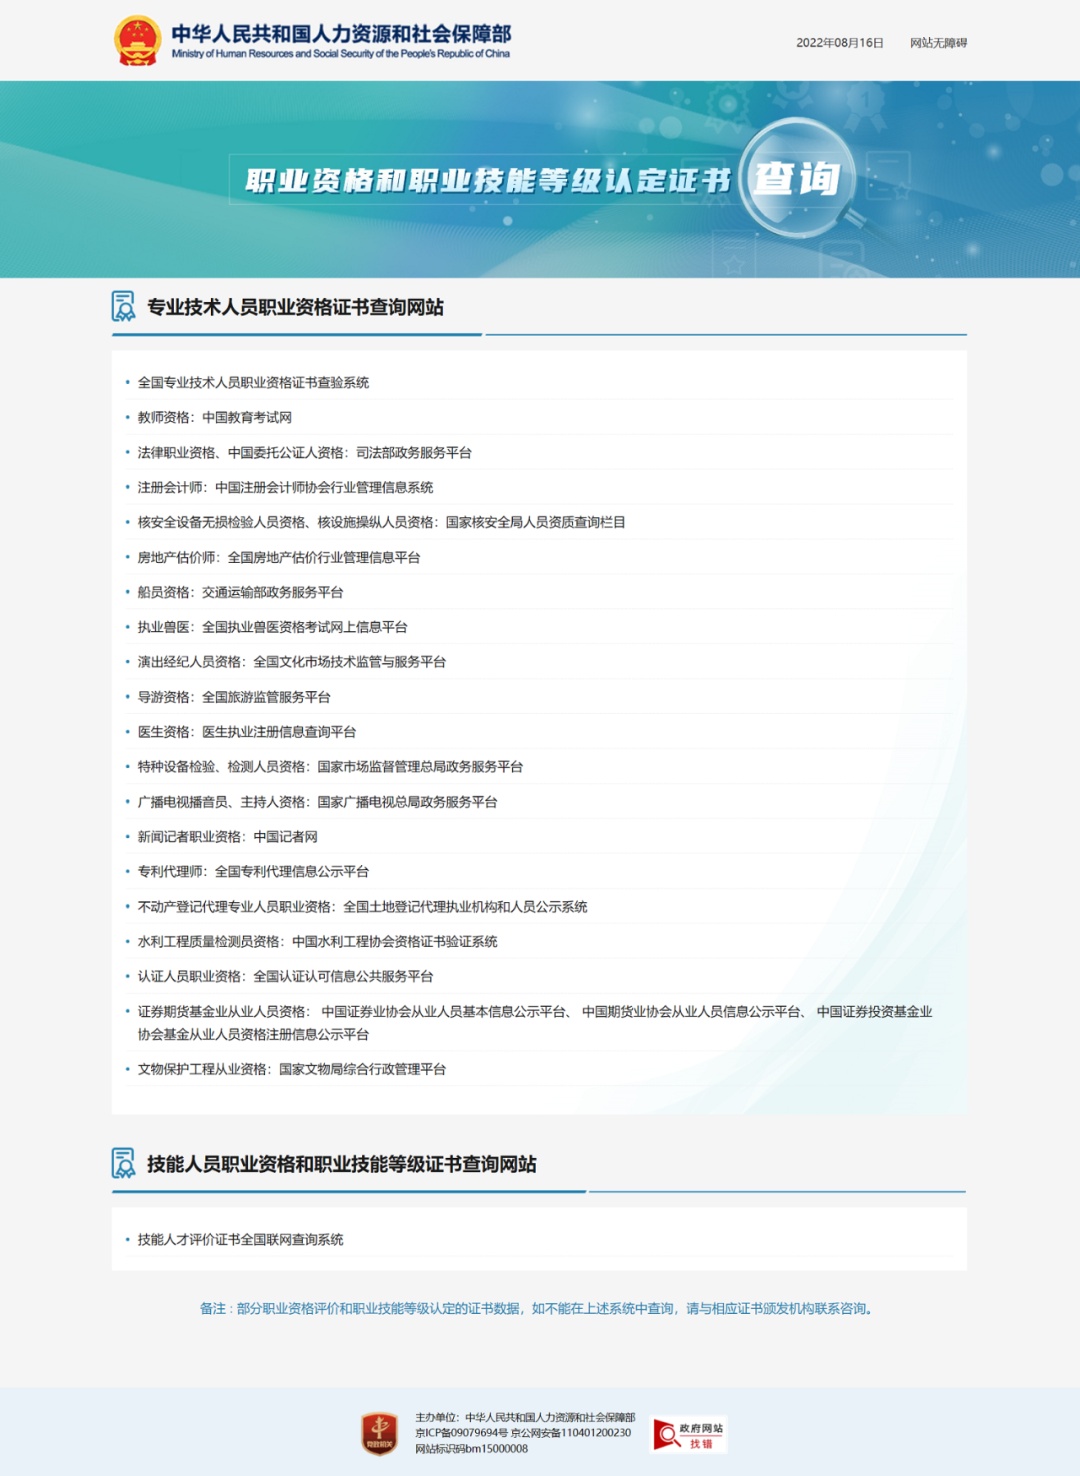Screen dimensions: 1080x1476
Task: Click the heading 技能人员职业资格和职业技能等级证书查询网站
Action: 342,1164
